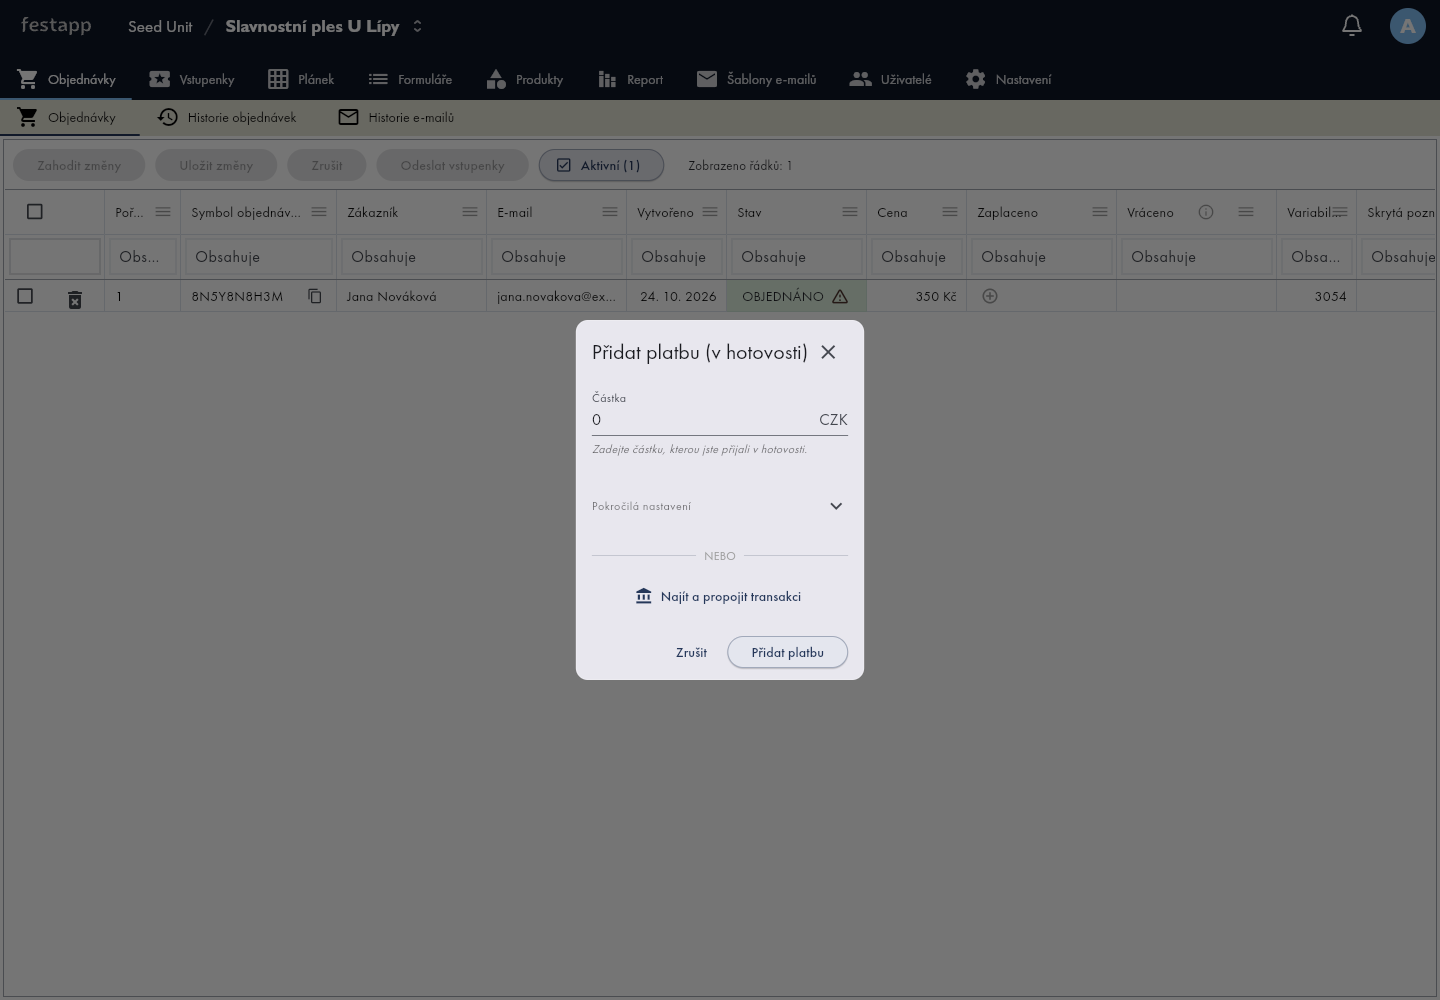The height and width of the screenshot is (1000, 1440).
Task: Open the event switcher next to Slavnostní ples U Lípy
Action: point(418,26)
